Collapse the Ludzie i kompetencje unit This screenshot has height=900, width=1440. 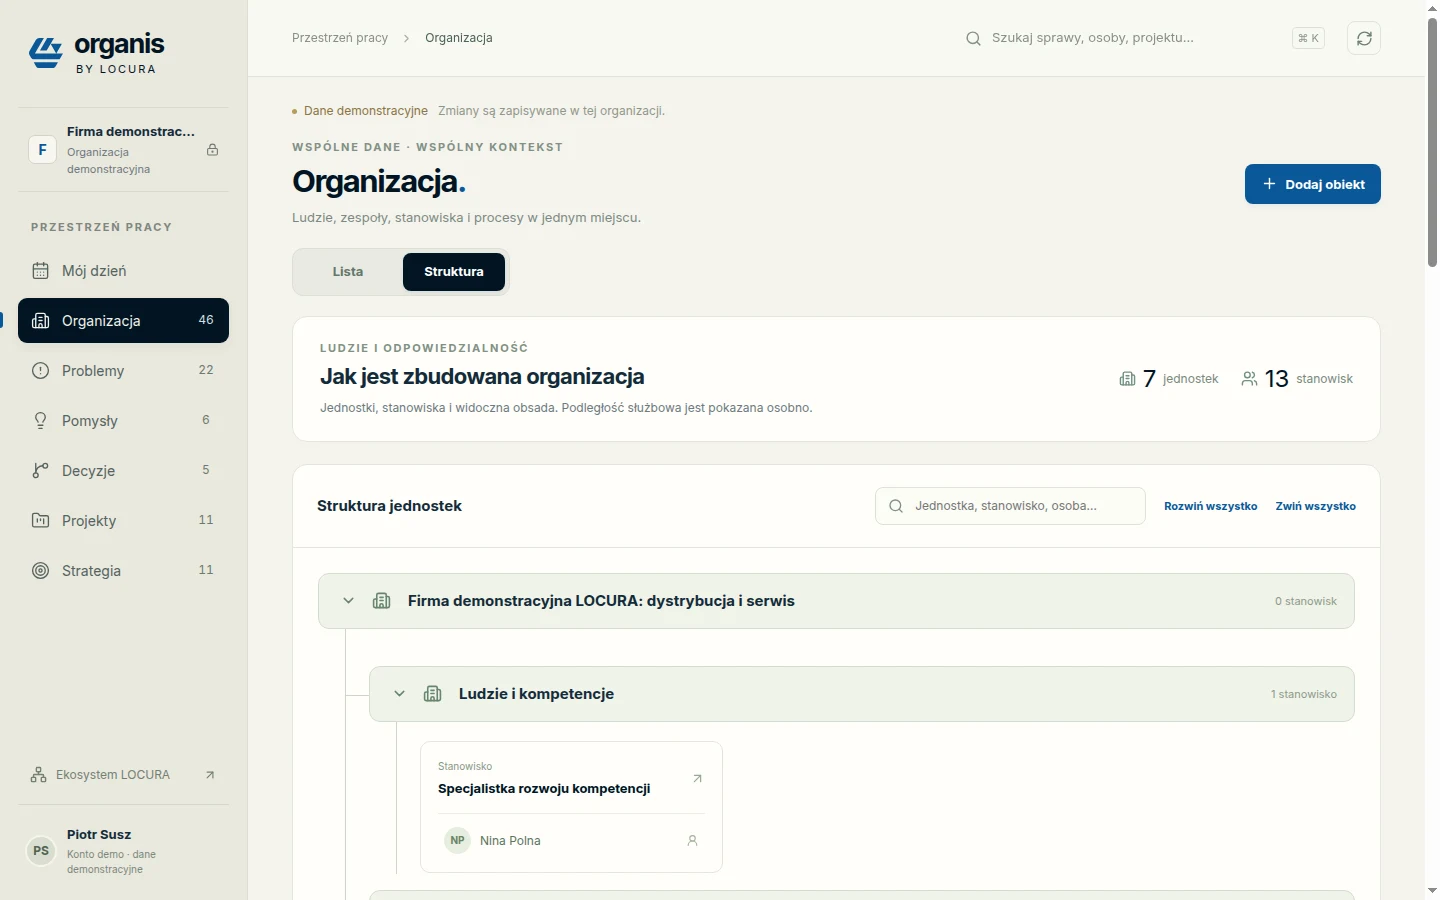coord(399,694)
